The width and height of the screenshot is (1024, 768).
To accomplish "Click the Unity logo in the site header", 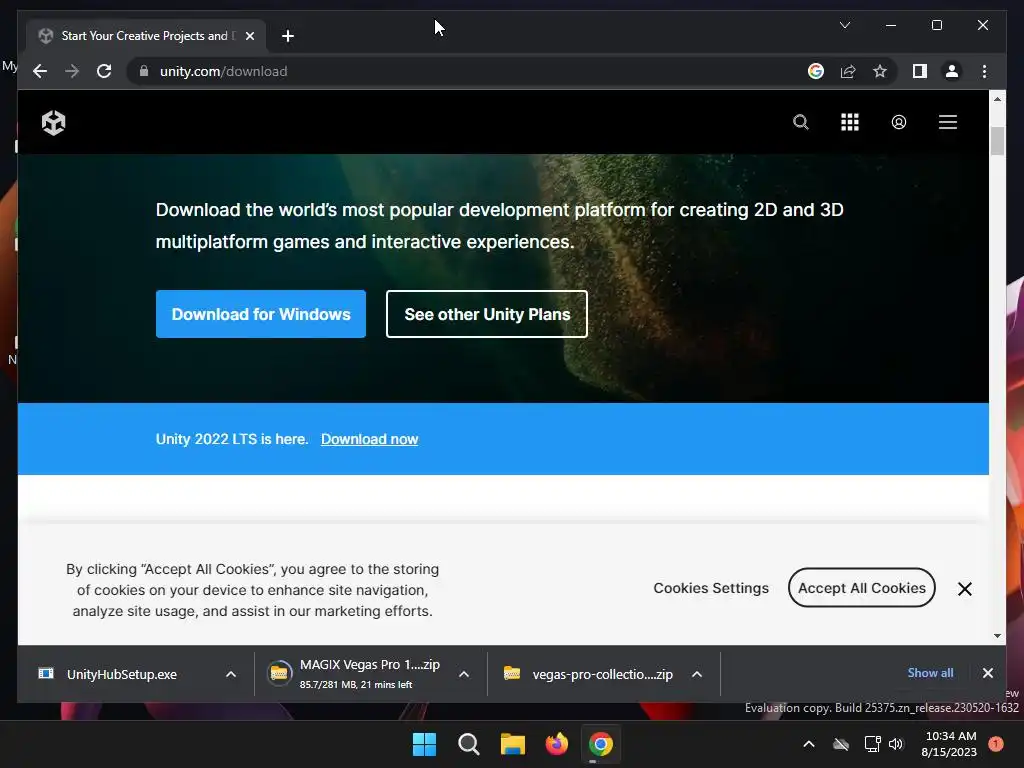I will pyautogui.click(x=54, y=122).
